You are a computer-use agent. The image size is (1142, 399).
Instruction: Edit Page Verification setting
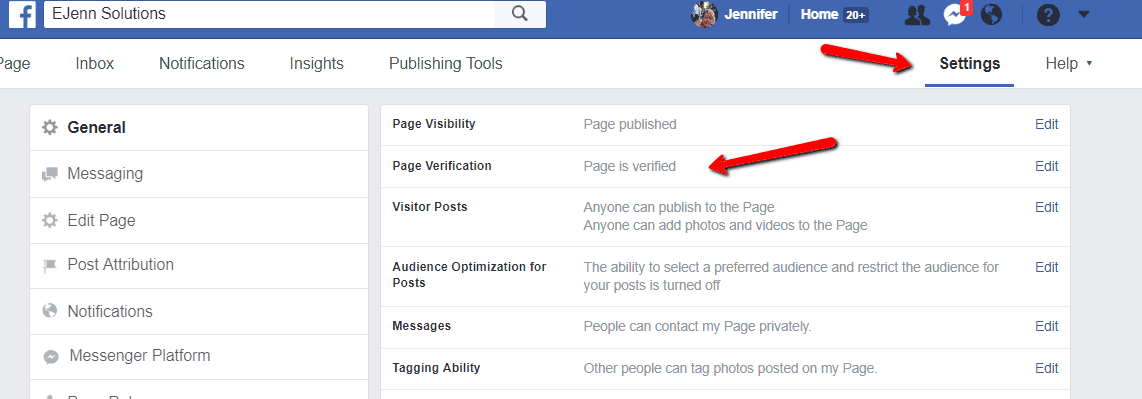pyautogui.click(x=1047, y=166)
